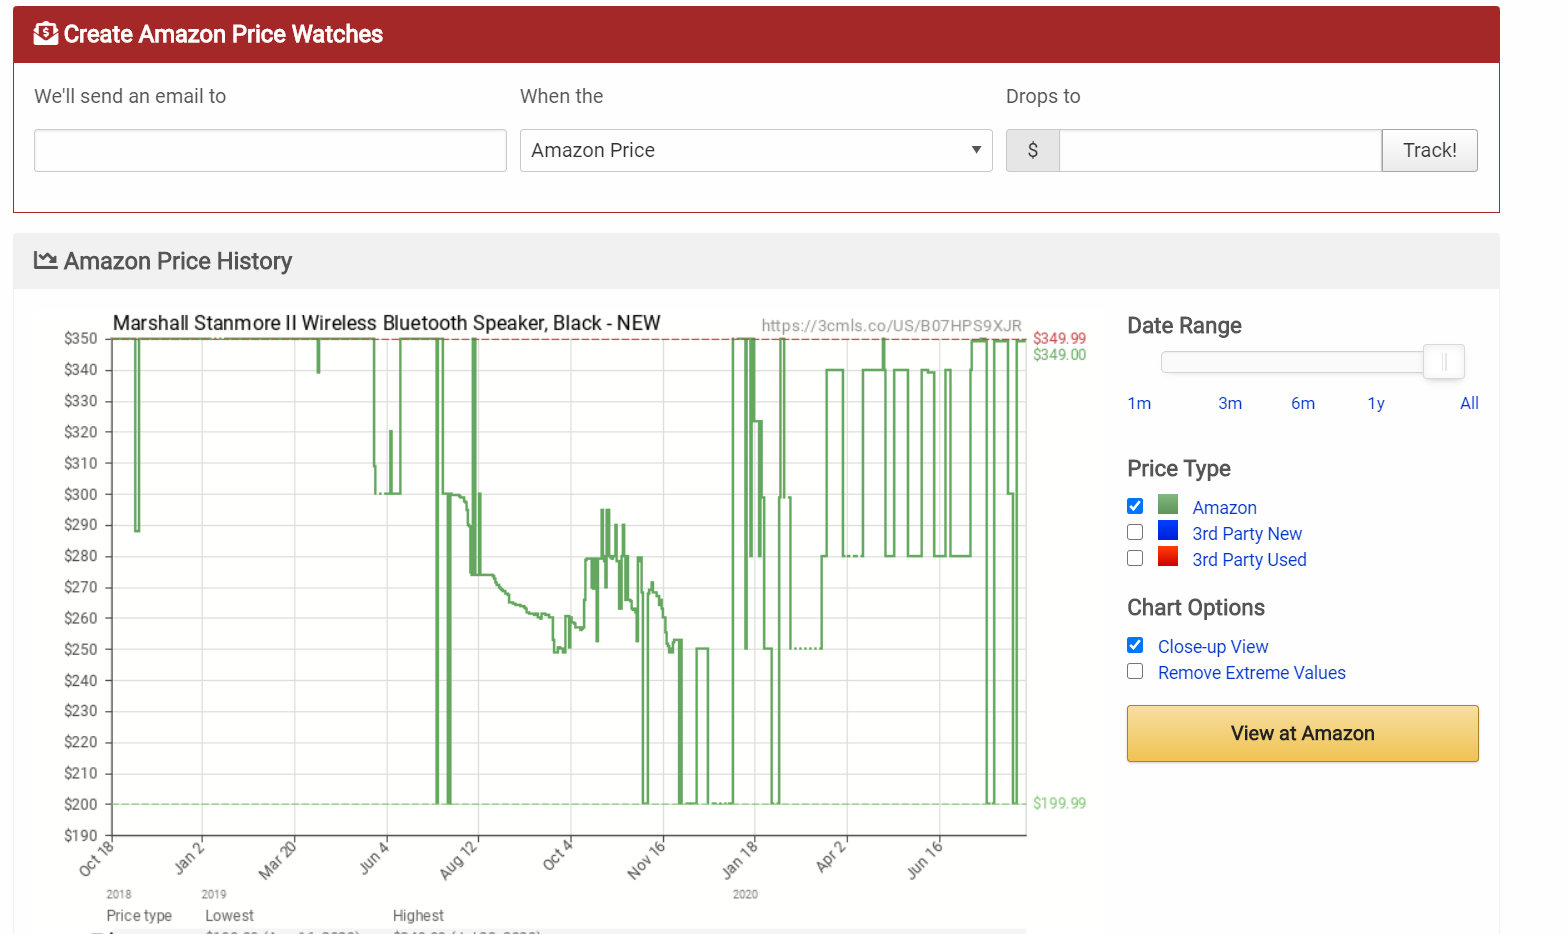Click the Close-up View label
Screen dimensions: 1566x934
coord(1213,647)
